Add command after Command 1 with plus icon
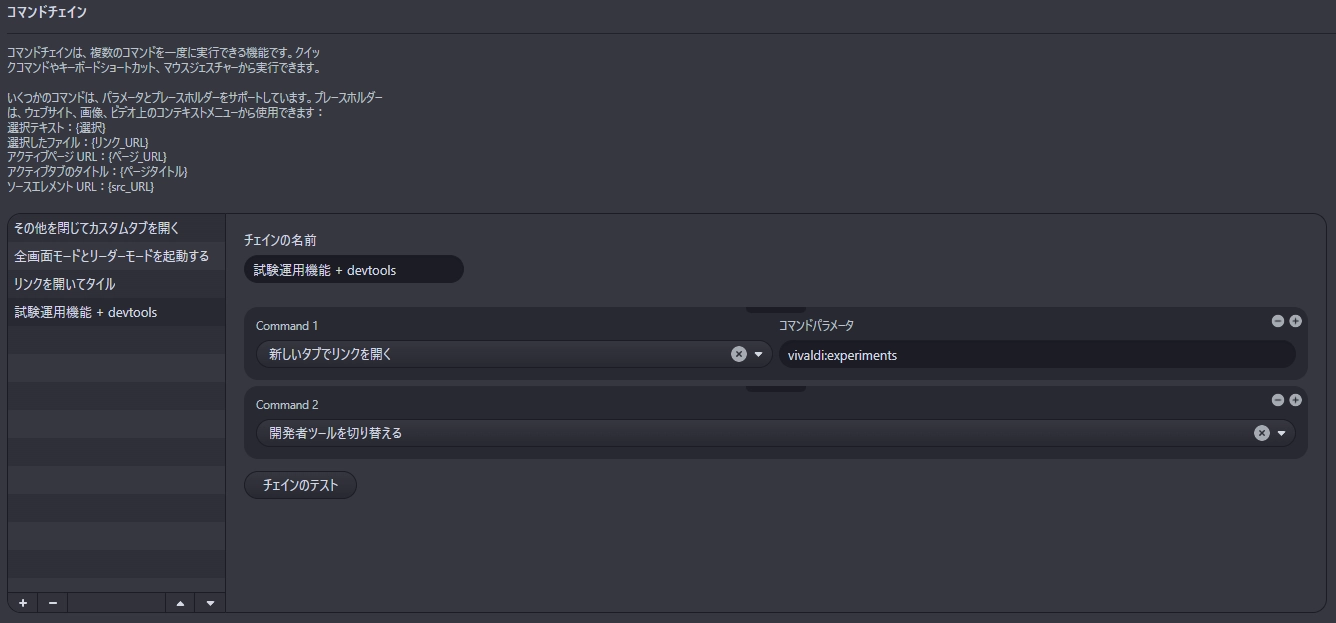 click(1295, 321)
